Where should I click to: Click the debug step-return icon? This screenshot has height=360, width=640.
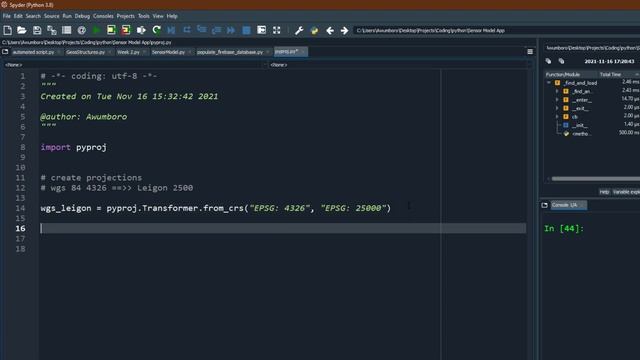click(216, 30)
